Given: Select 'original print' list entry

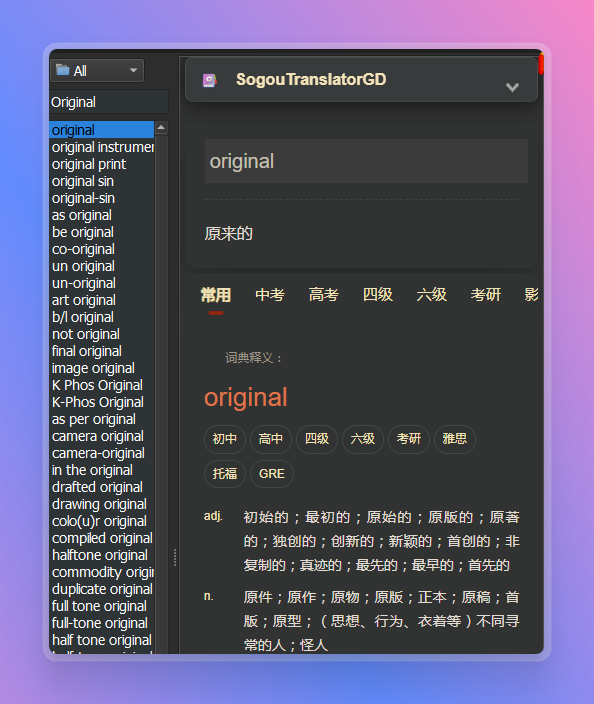Looking at the screenshot, I should pyautogui.click(x=101, y=164).
